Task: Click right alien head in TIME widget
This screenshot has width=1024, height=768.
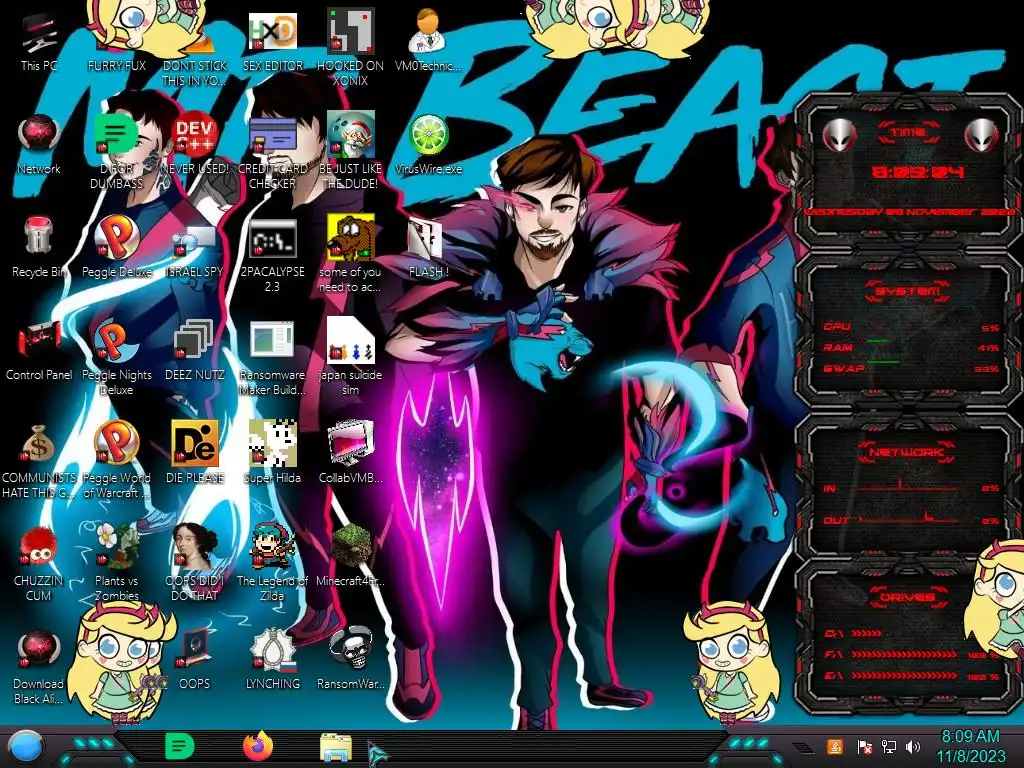Action: 982,136
